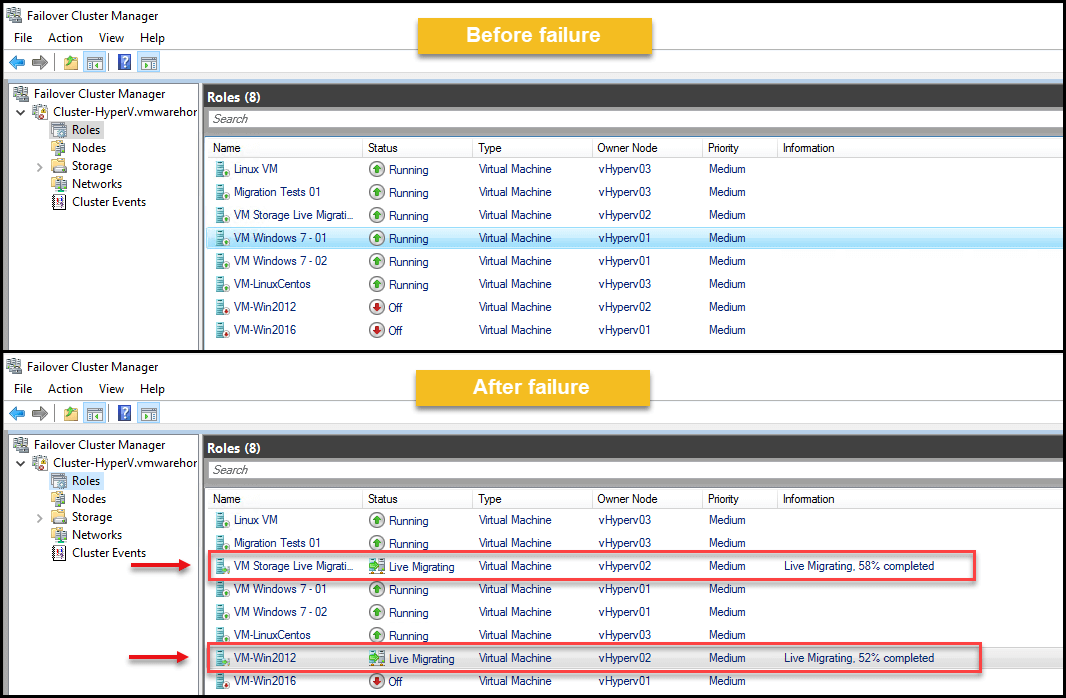The width and height of the screenshot is (1066, 698).
Task: Sort by Priority column header in the lower list
Action: 723,499
